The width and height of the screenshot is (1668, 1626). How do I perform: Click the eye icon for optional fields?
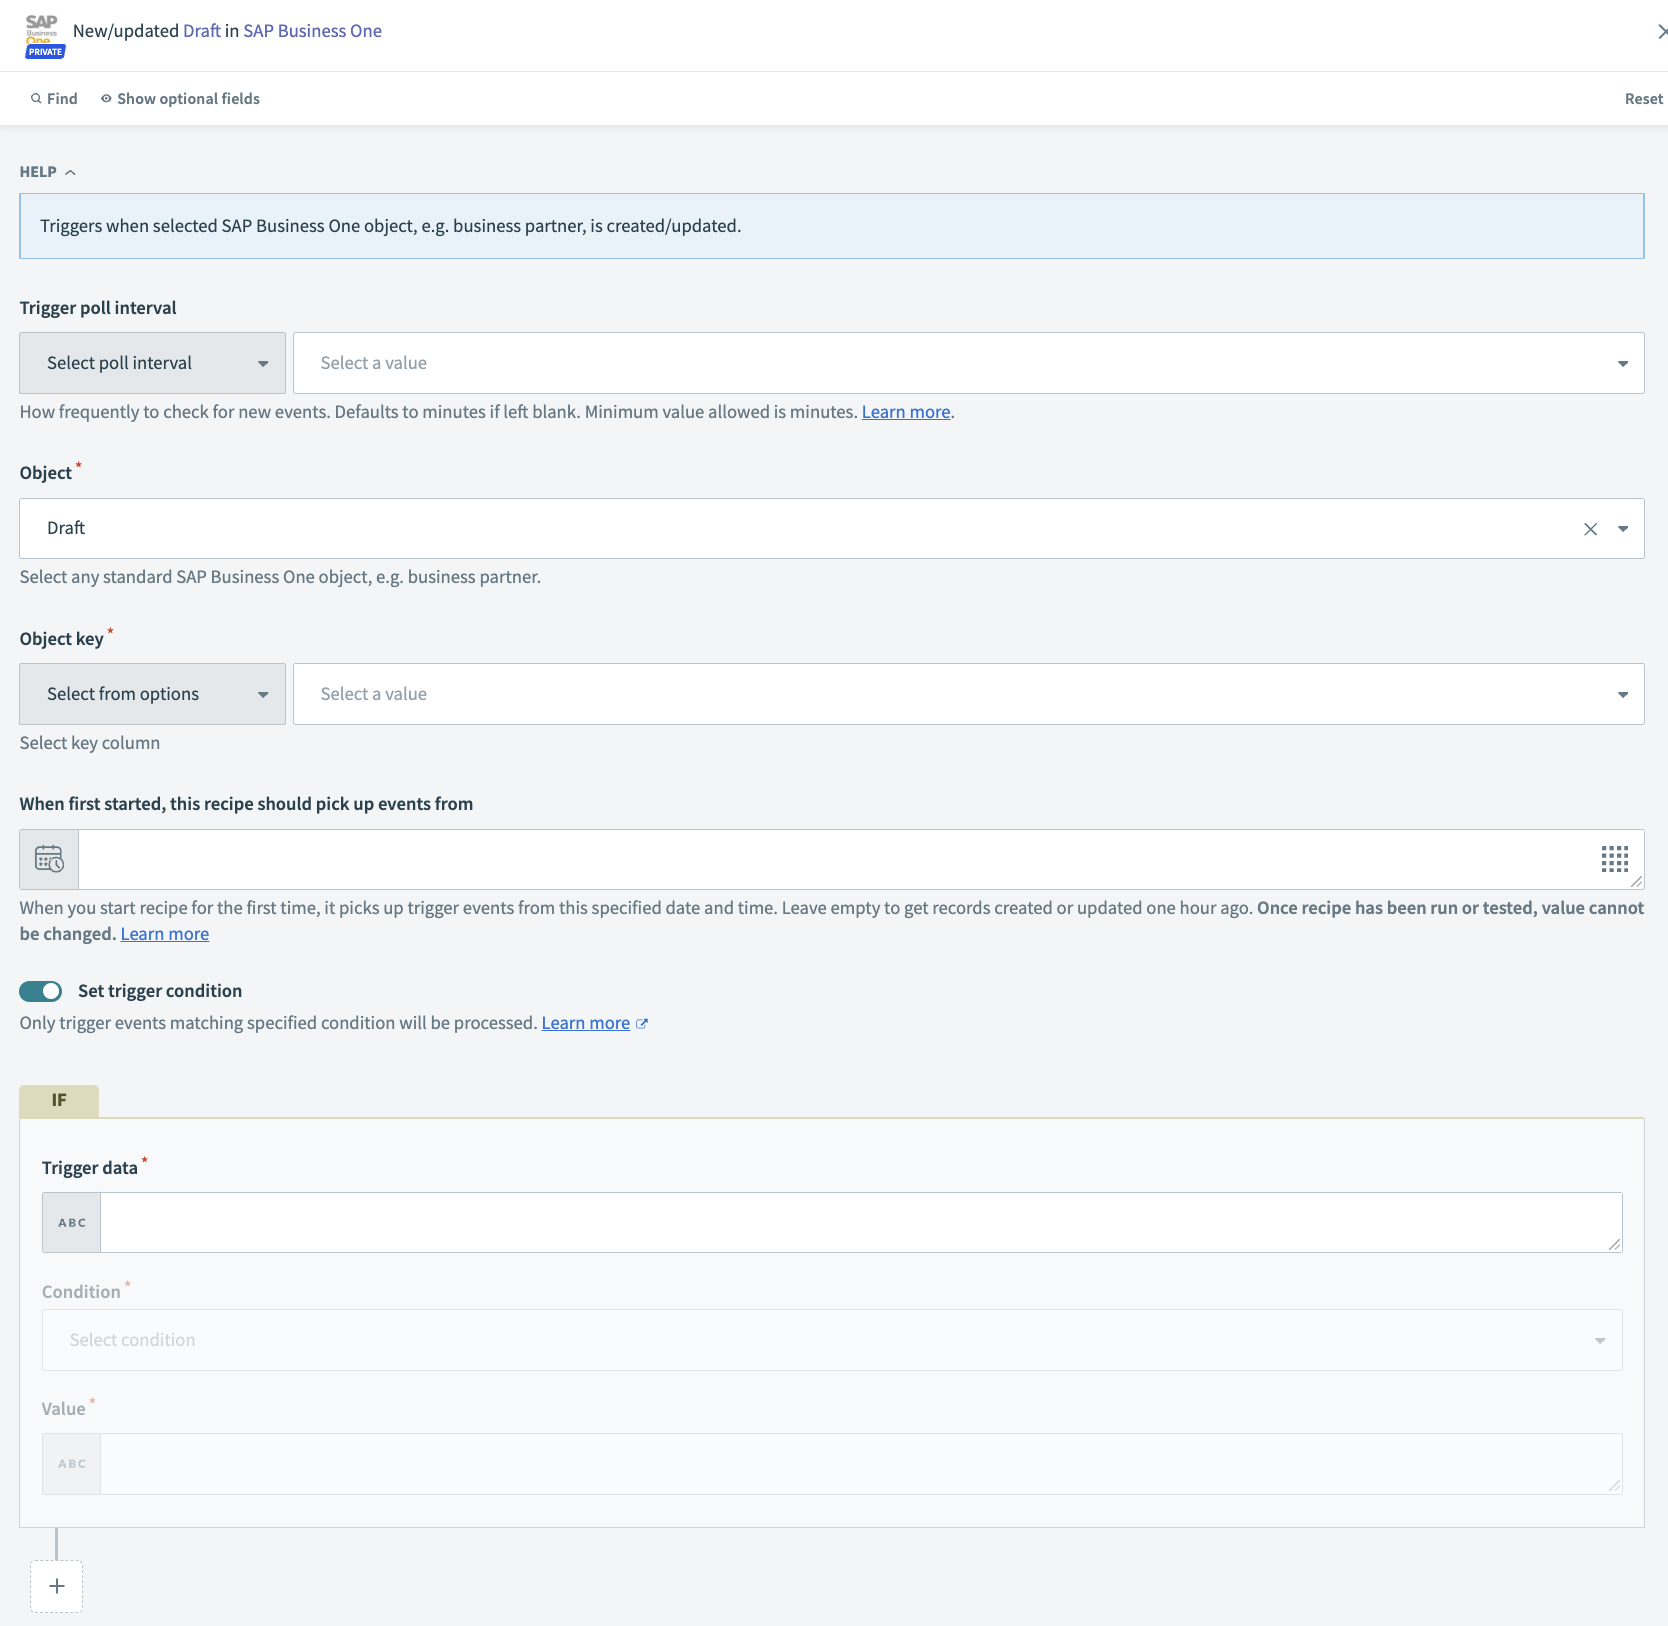point(106,98)
